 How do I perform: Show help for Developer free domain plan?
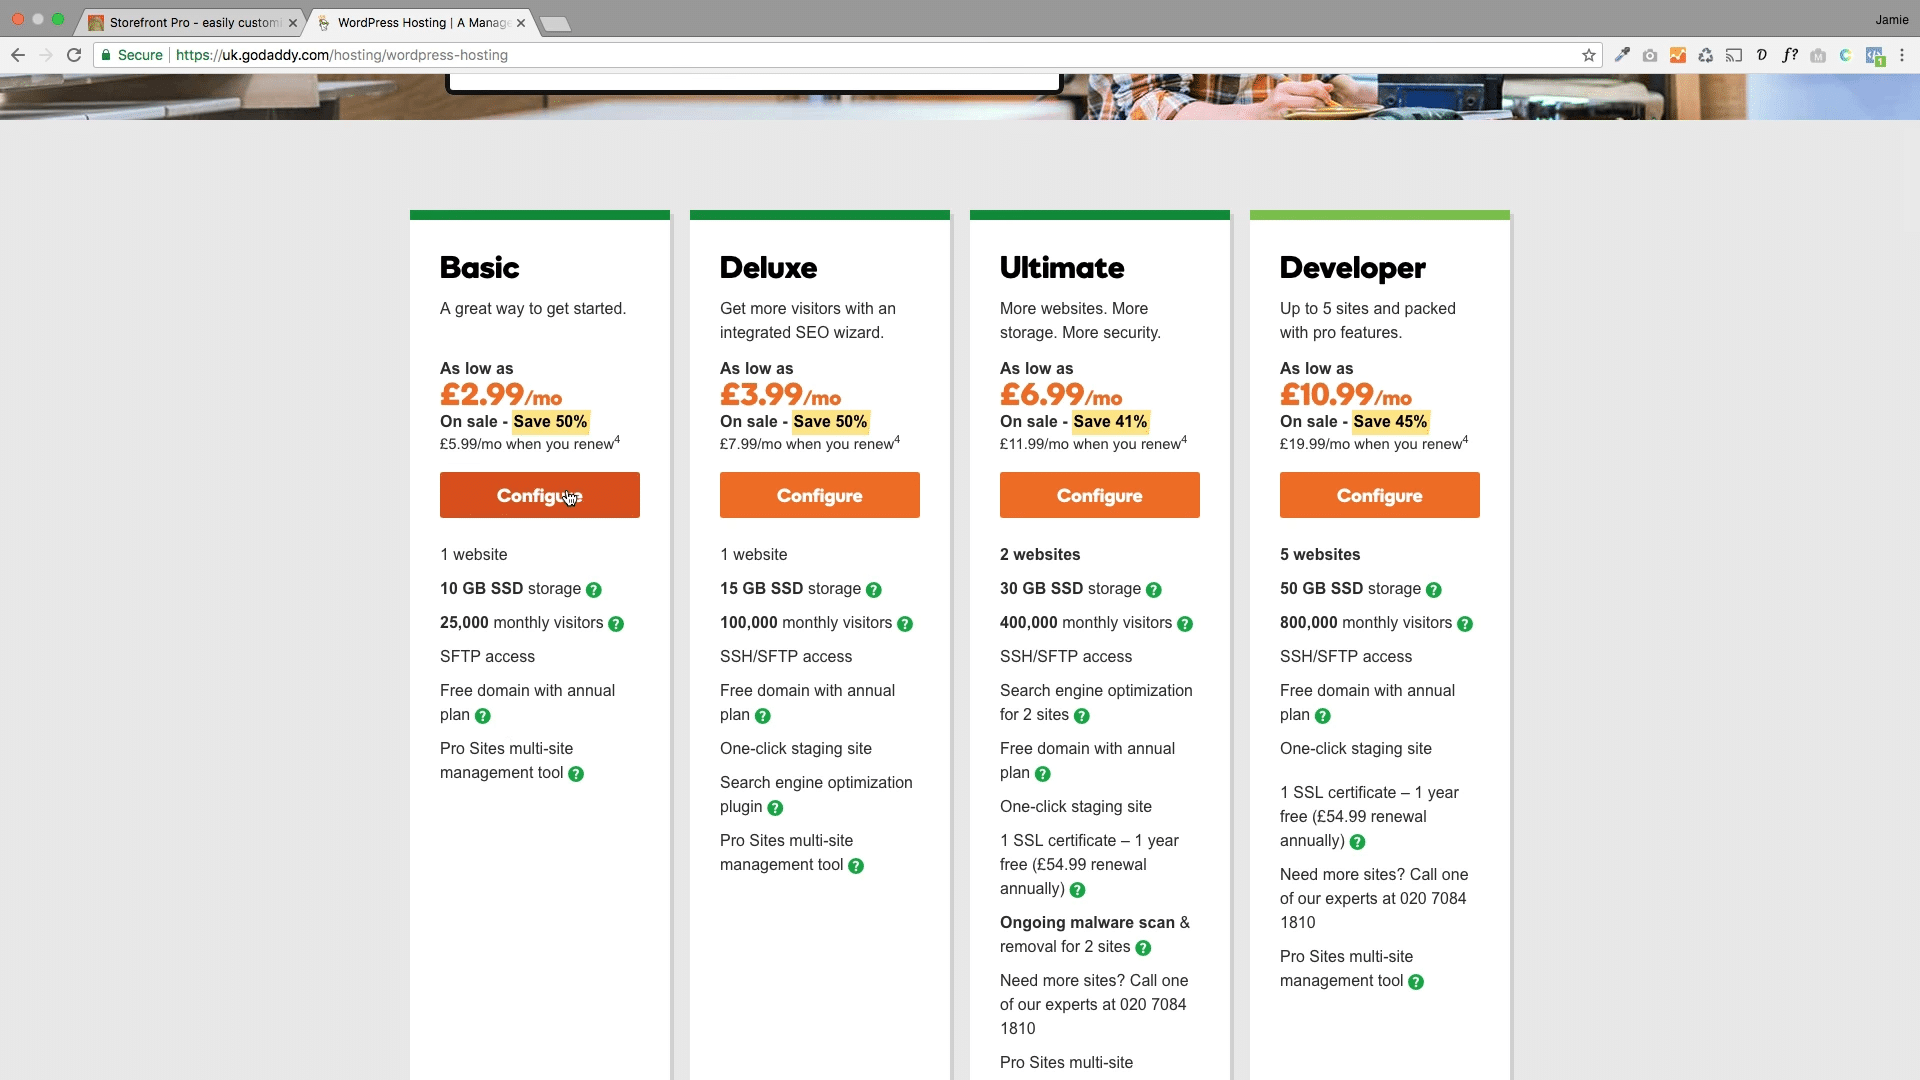(1323, 716)
